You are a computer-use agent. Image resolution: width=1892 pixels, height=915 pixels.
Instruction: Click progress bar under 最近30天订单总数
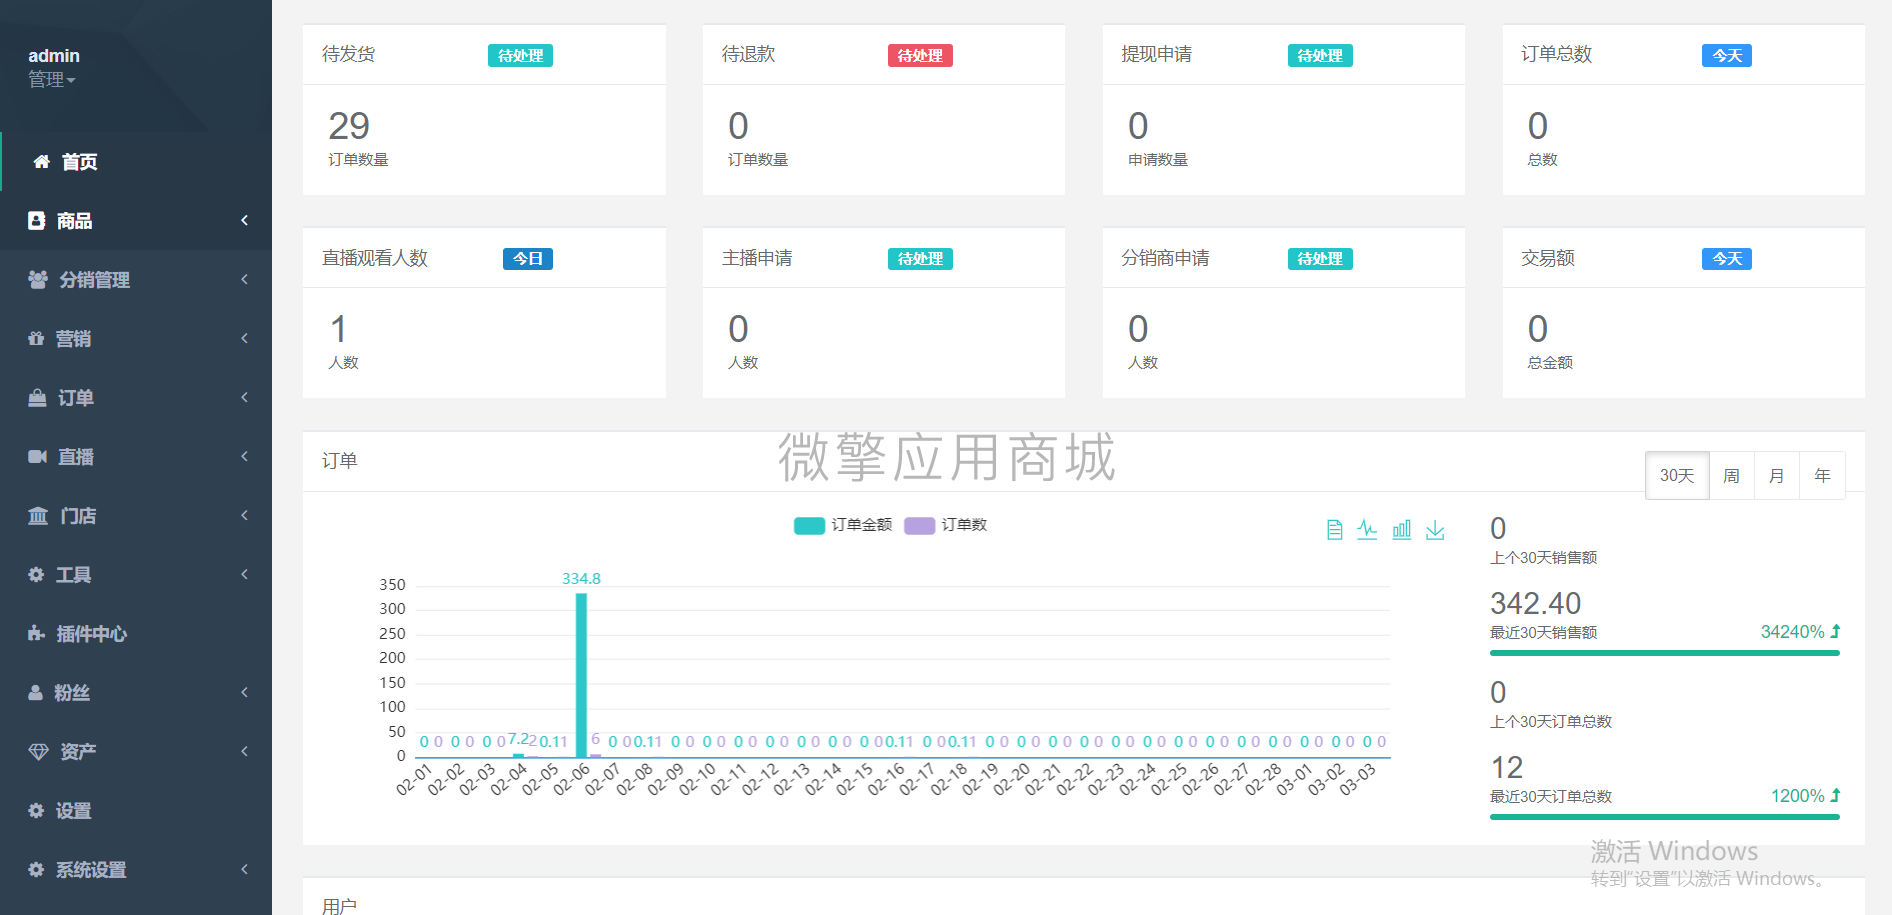pos(1665,817)
